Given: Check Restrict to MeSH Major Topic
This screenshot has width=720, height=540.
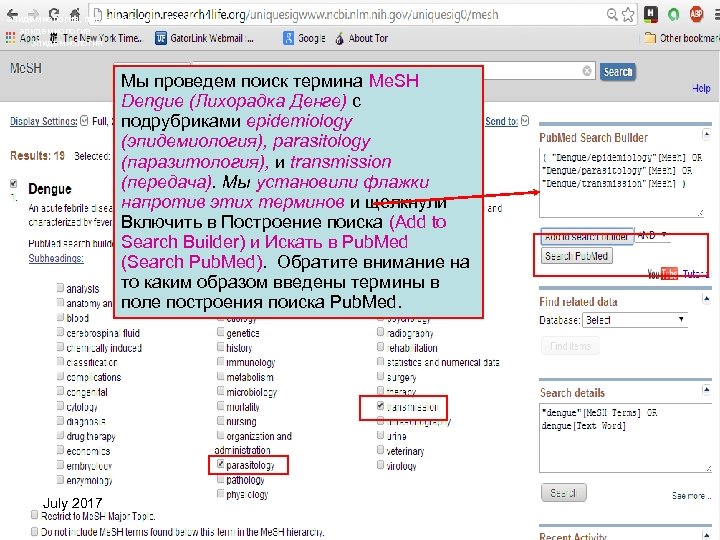Looking at the screenshot, I should pyautogui.click(x=34, y=515).
